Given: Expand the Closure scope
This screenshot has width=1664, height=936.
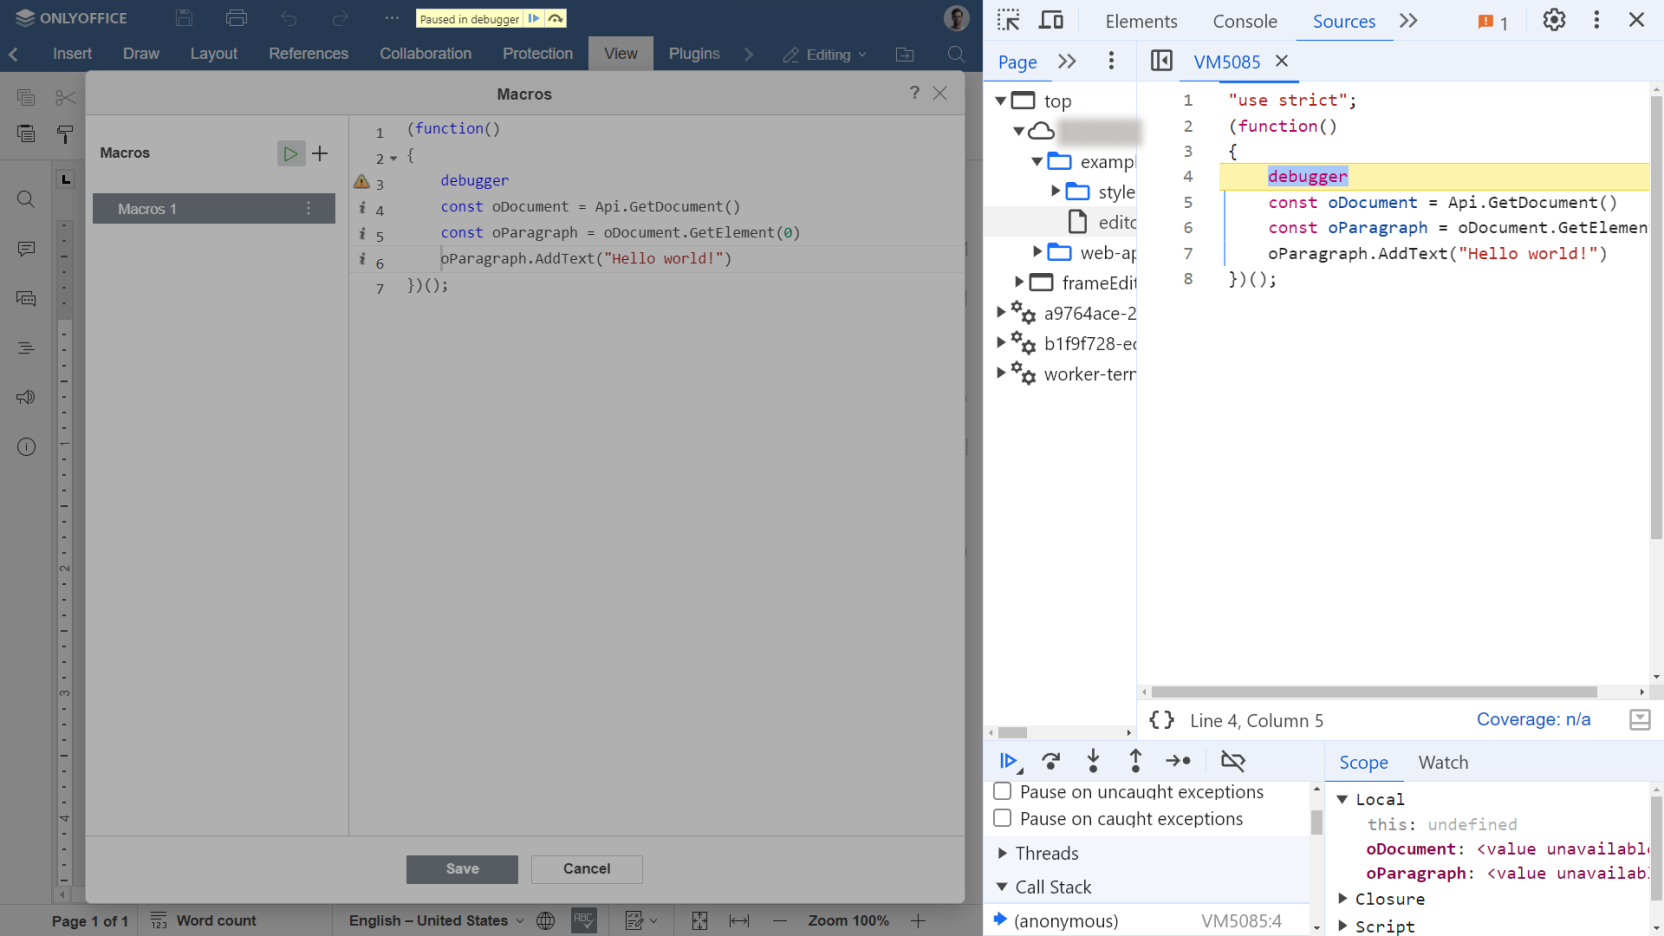Looking at the screenshot, I should (x=1343, y=898).
